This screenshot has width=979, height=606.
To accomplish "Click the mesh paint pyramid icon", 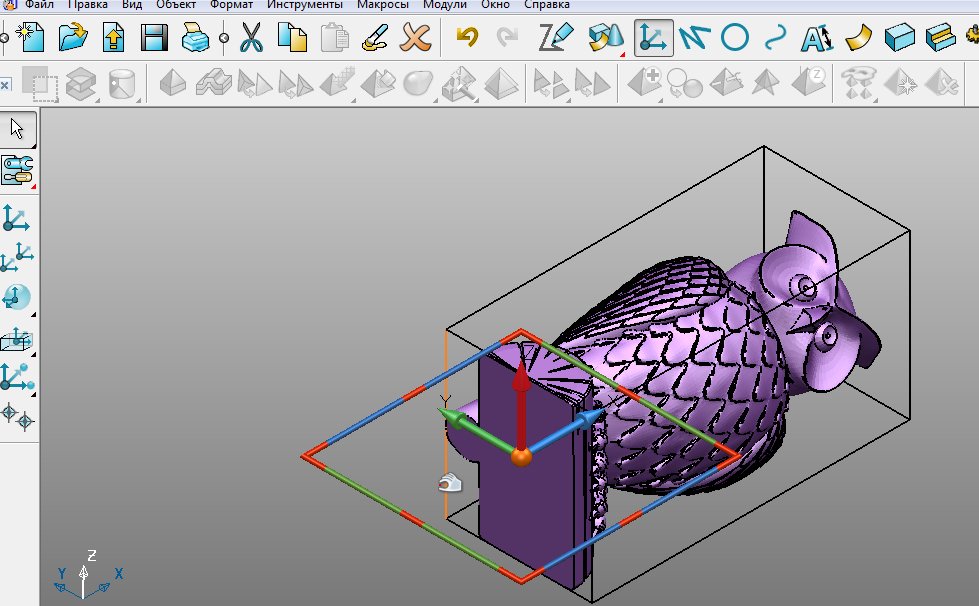I will pos(378,84).
